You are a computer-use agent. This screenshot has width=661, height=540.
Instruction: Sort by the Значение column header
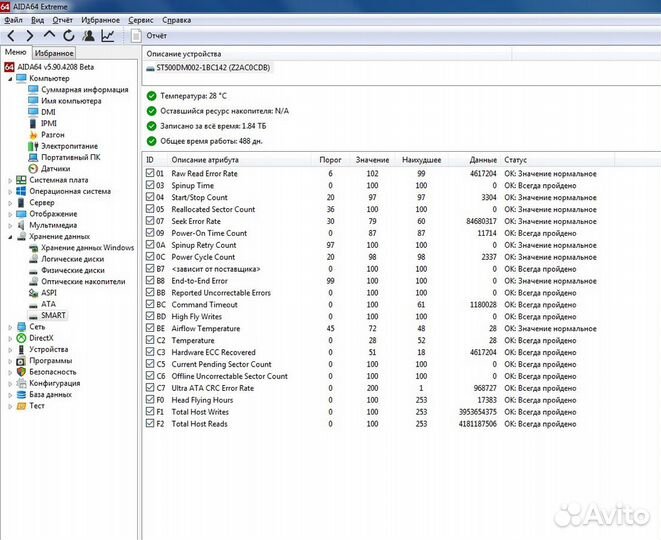pos(372,160)
